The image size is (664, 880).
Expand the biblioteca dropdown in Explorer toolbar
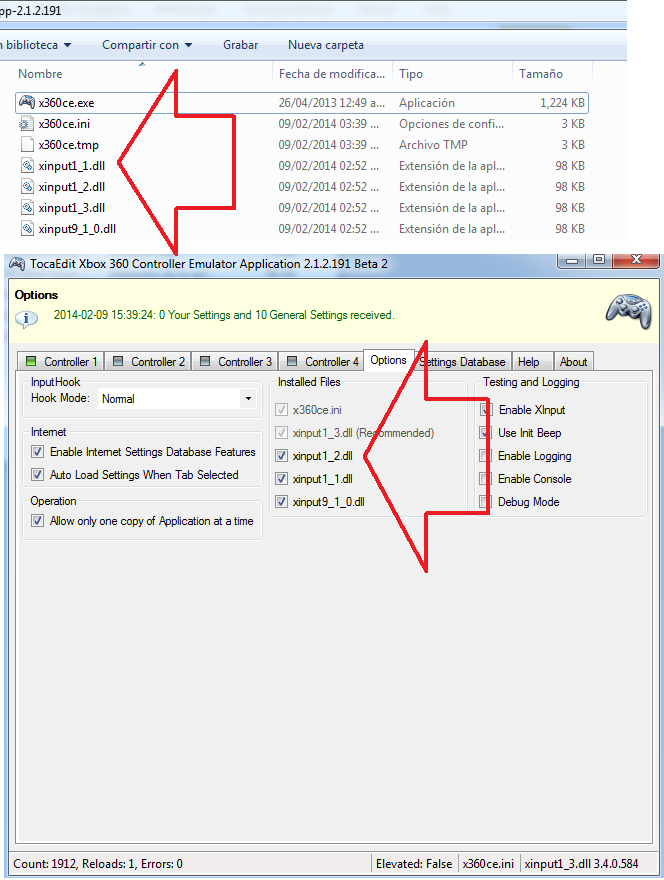click(36, 45)
